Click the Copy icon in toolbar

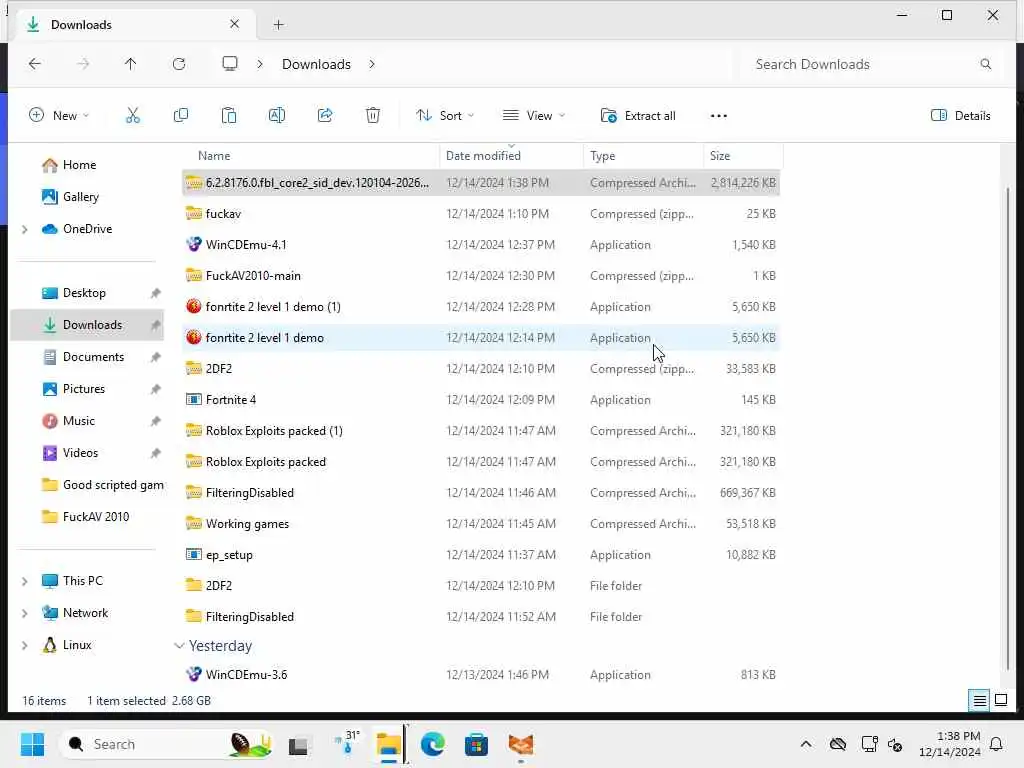pos(181,116)
